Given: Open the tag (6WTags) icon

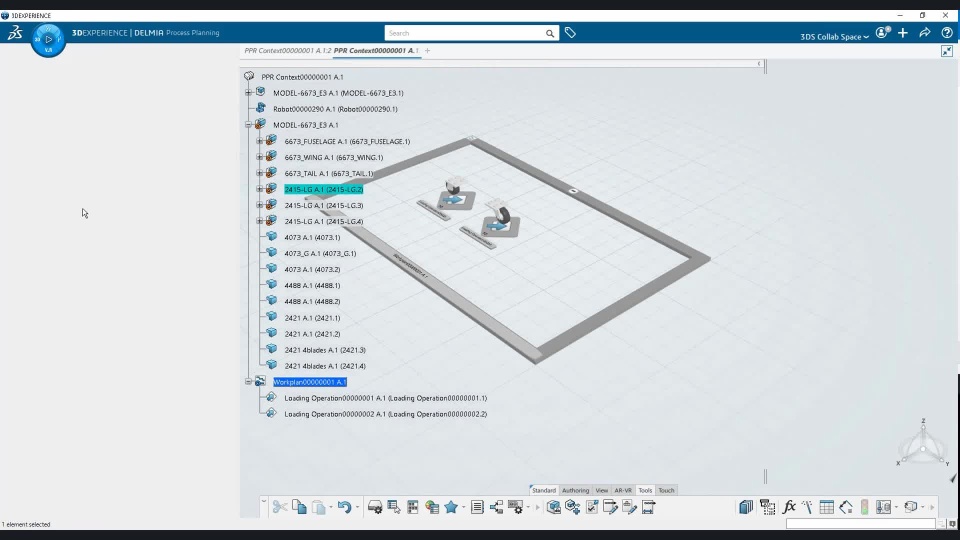Looking at the screenshot, I should [x=570, y=33].
